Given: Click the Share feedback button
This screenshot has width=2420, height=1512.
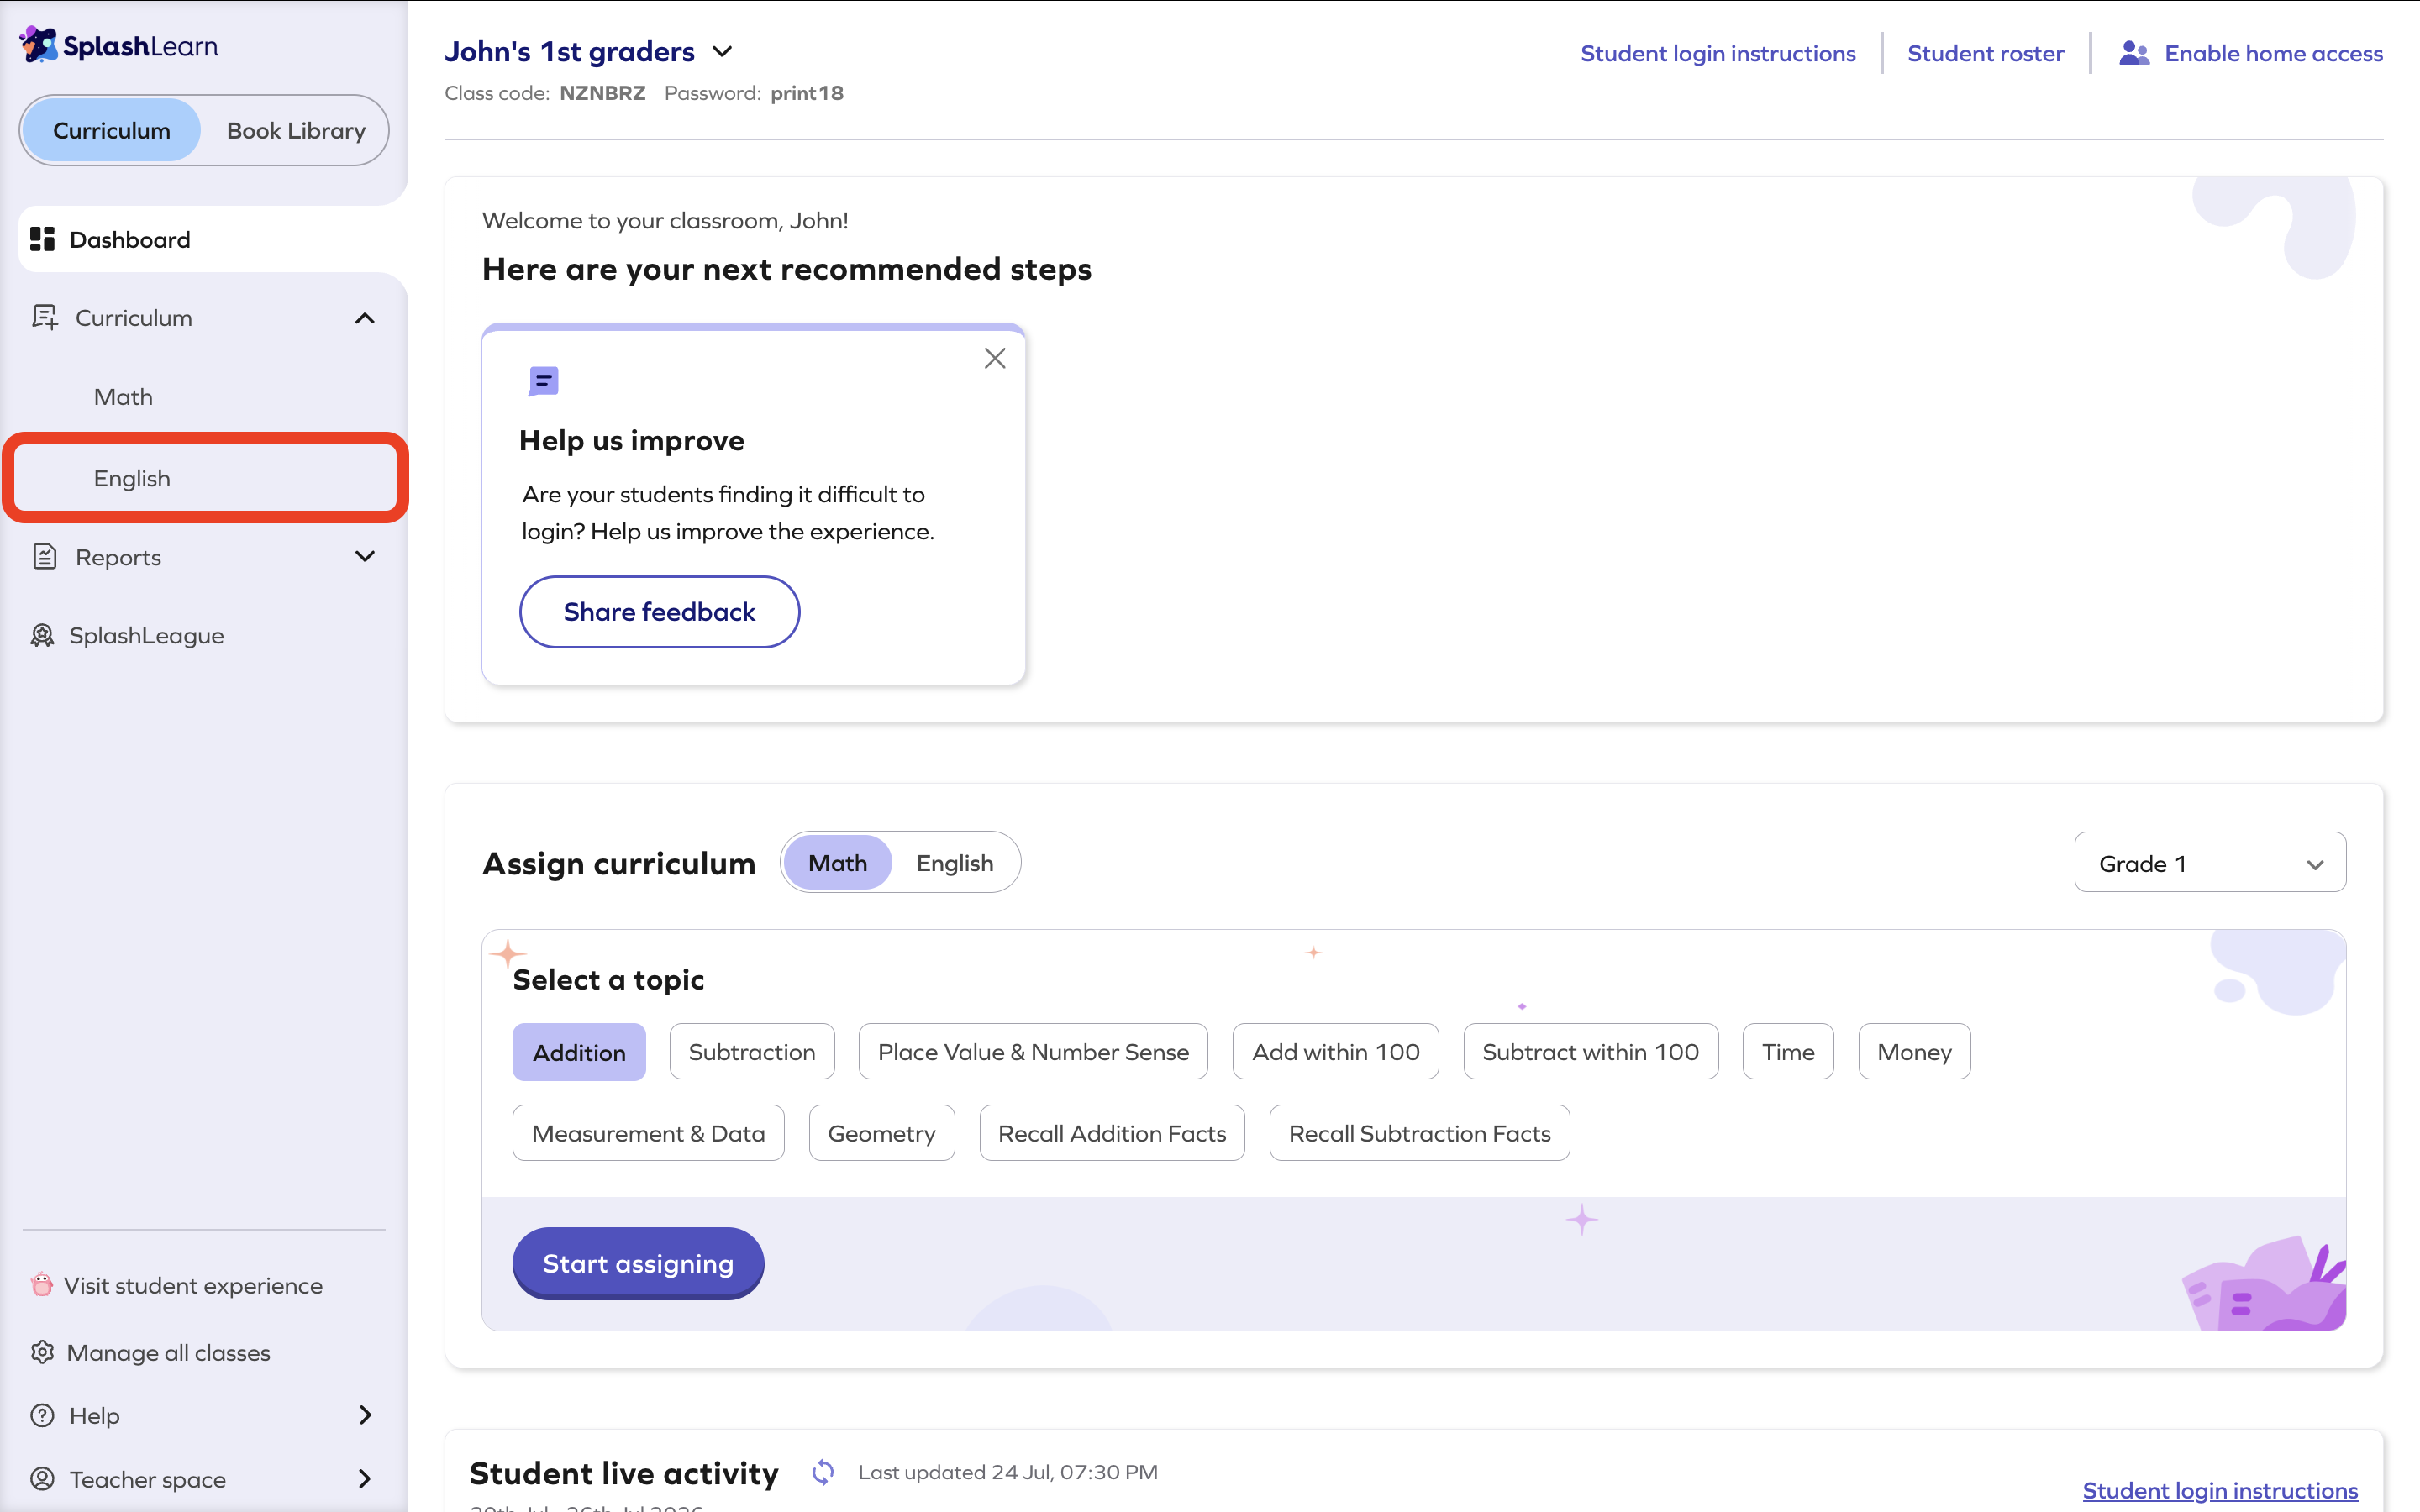Looking at the screenshot, I should 659,612.
